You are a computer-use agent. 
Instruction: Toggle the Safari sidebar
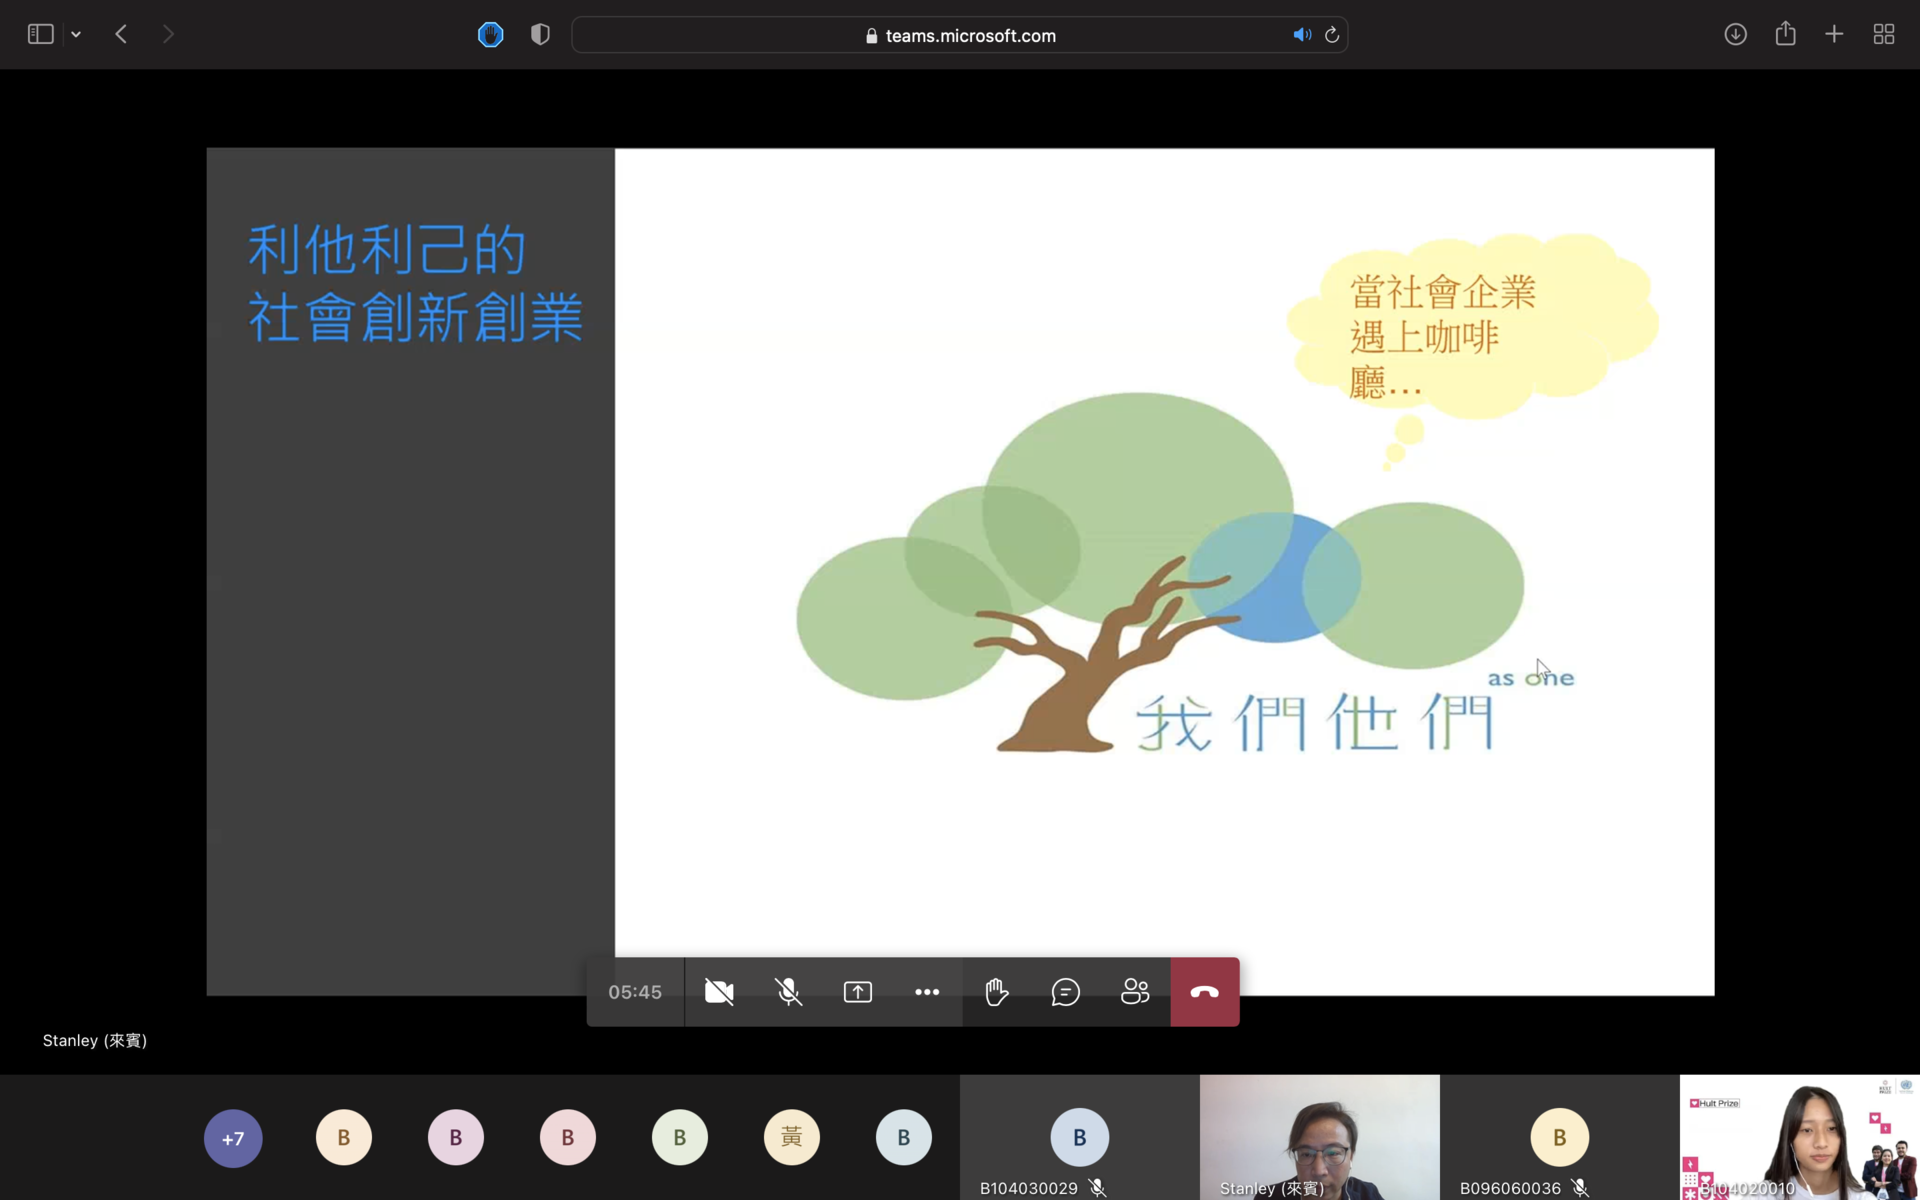(40, 35)
